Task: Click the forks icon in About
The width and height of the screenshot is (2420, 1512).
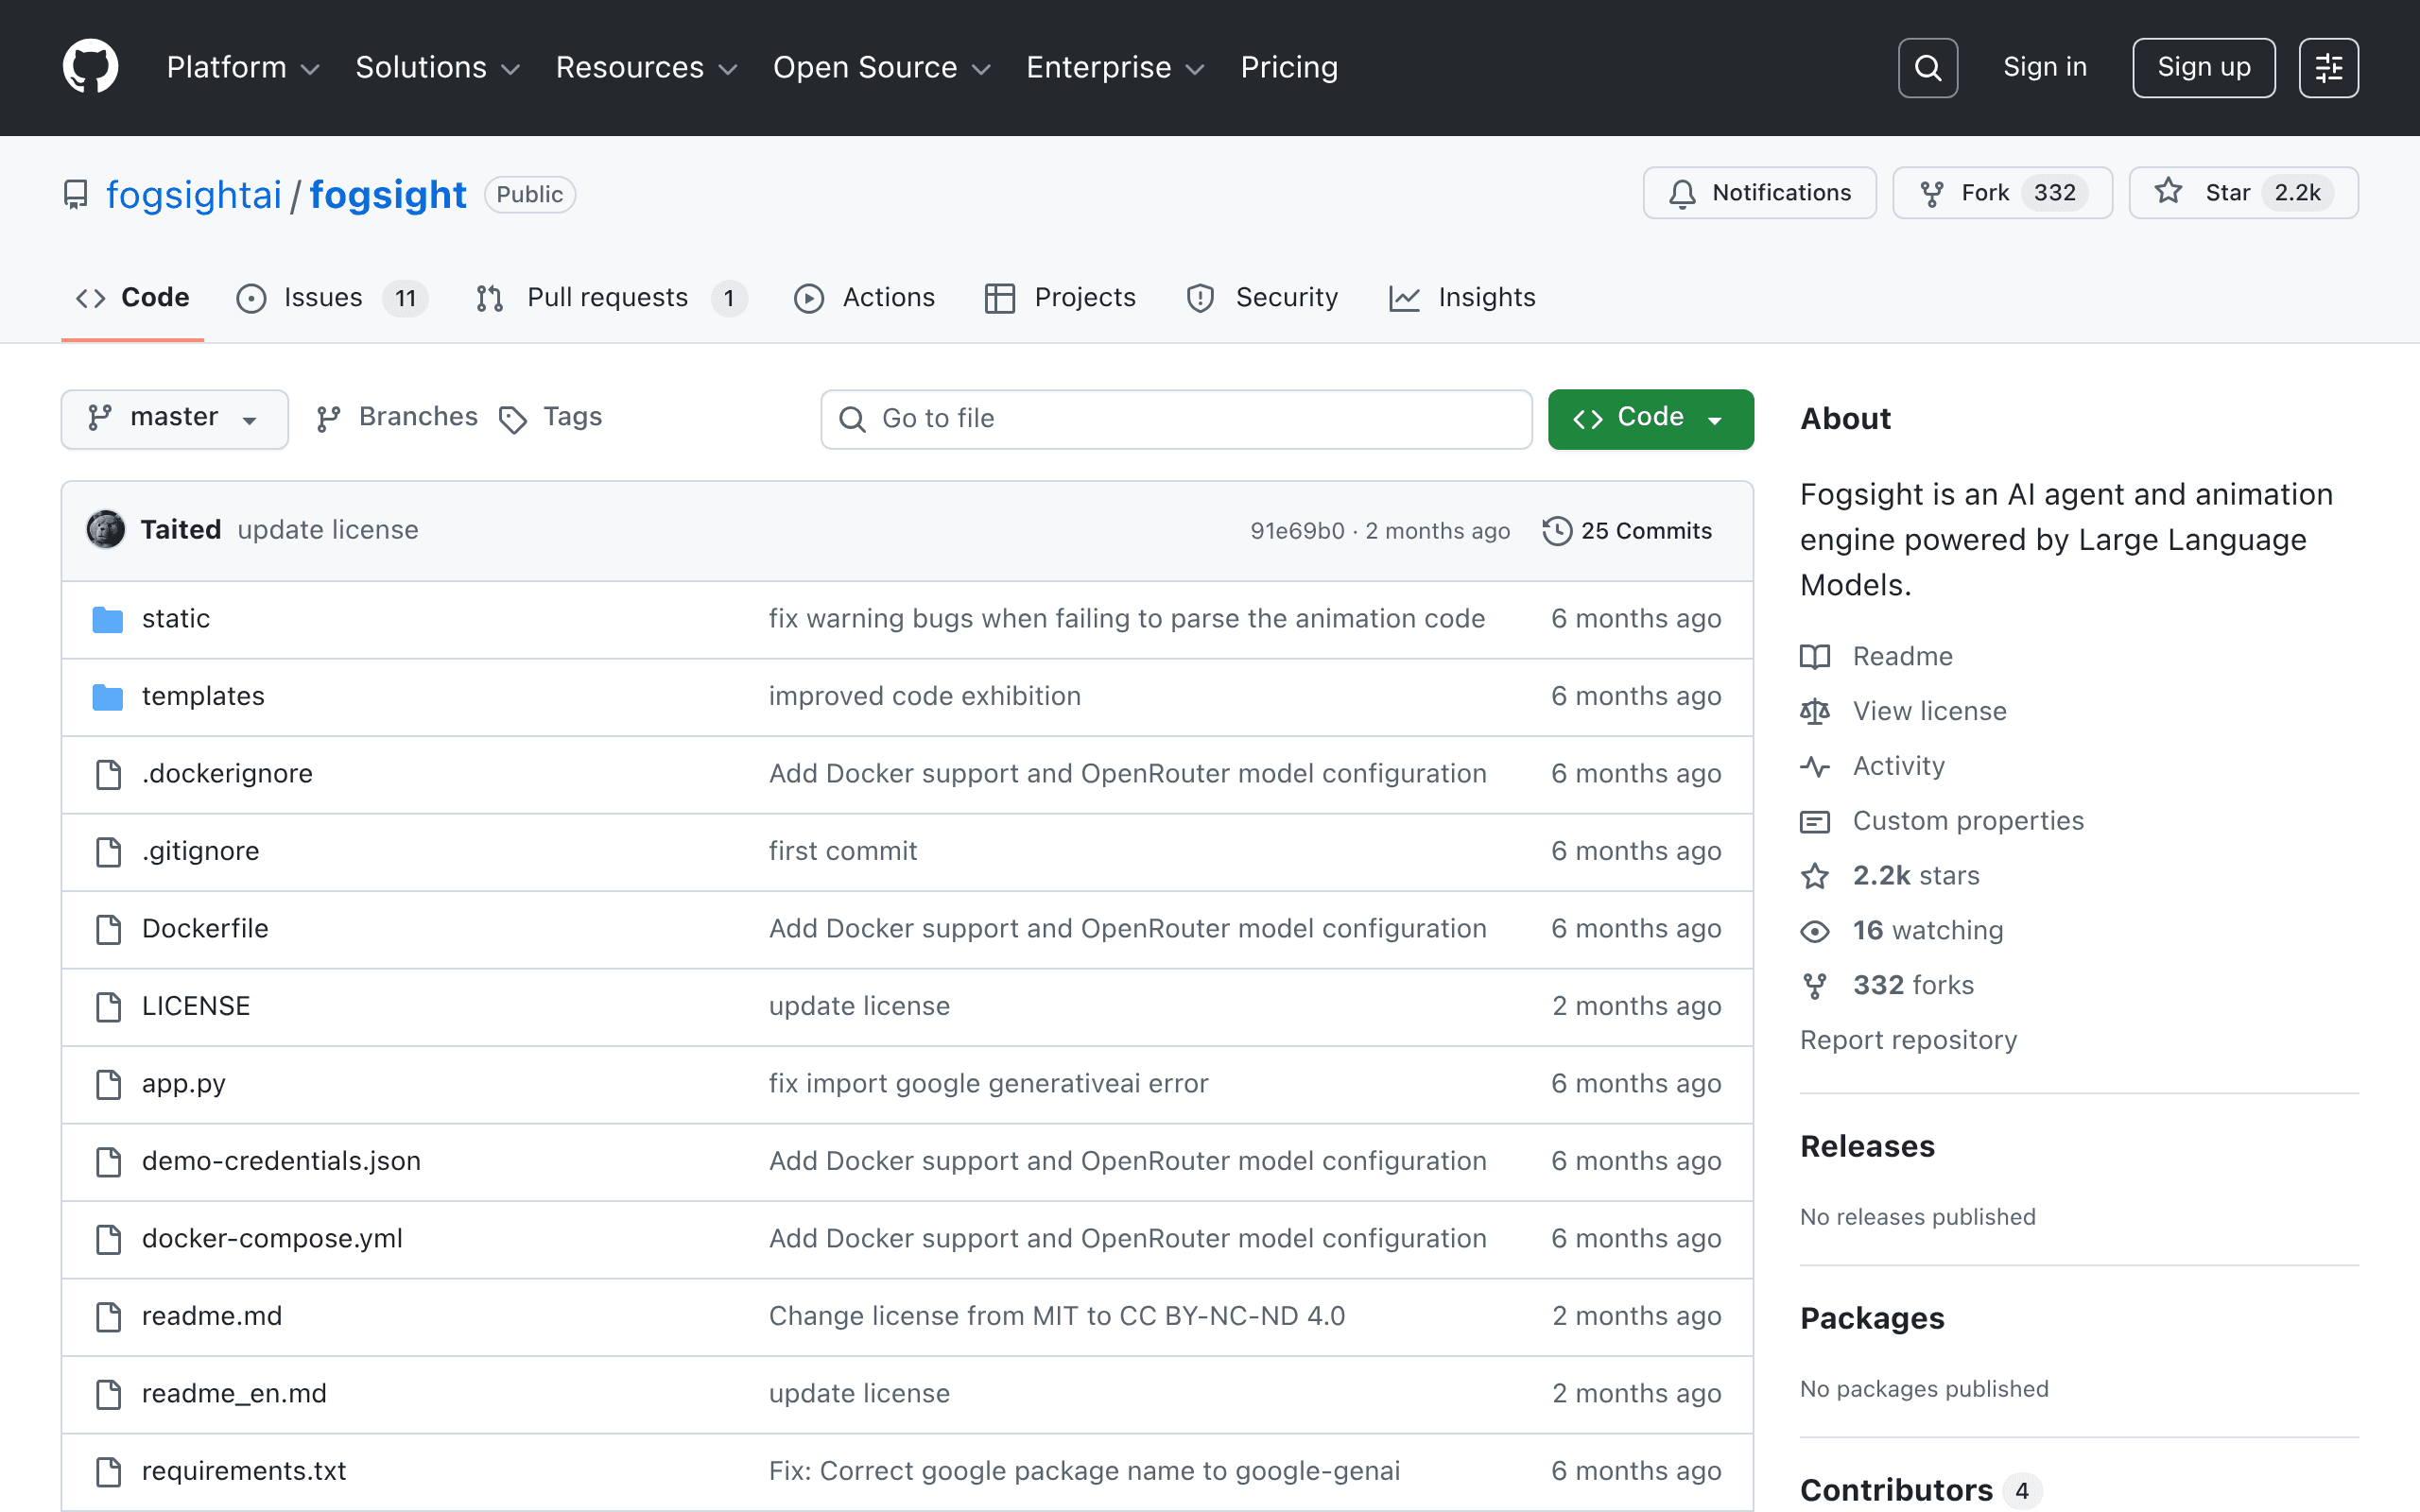Action: (1815, 986)
